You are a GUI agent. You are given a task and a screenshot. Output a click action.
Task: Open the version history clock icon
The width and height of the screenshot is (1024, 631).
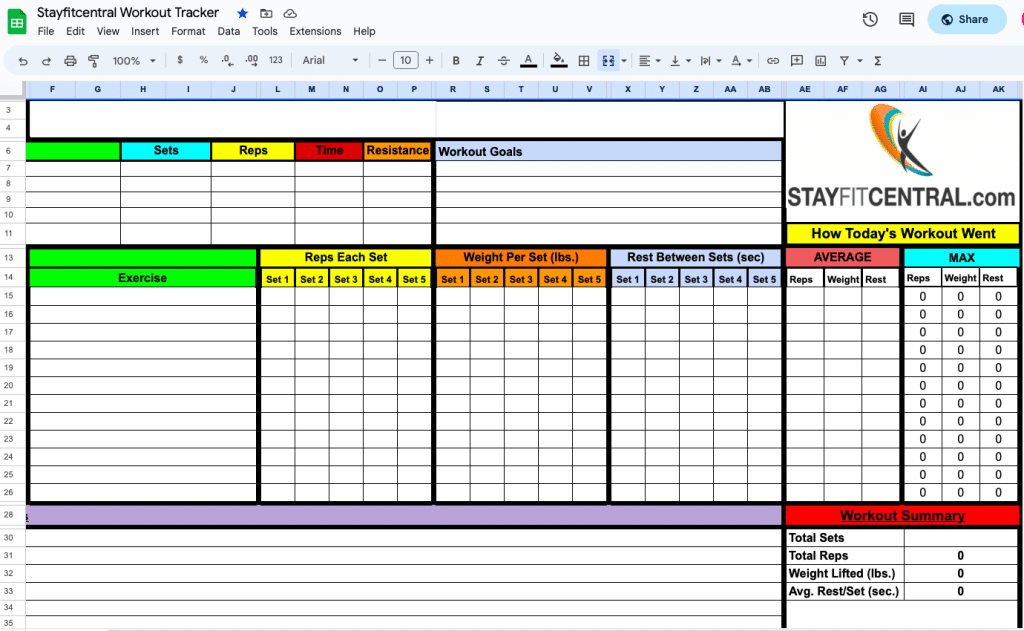coord(870,19)
